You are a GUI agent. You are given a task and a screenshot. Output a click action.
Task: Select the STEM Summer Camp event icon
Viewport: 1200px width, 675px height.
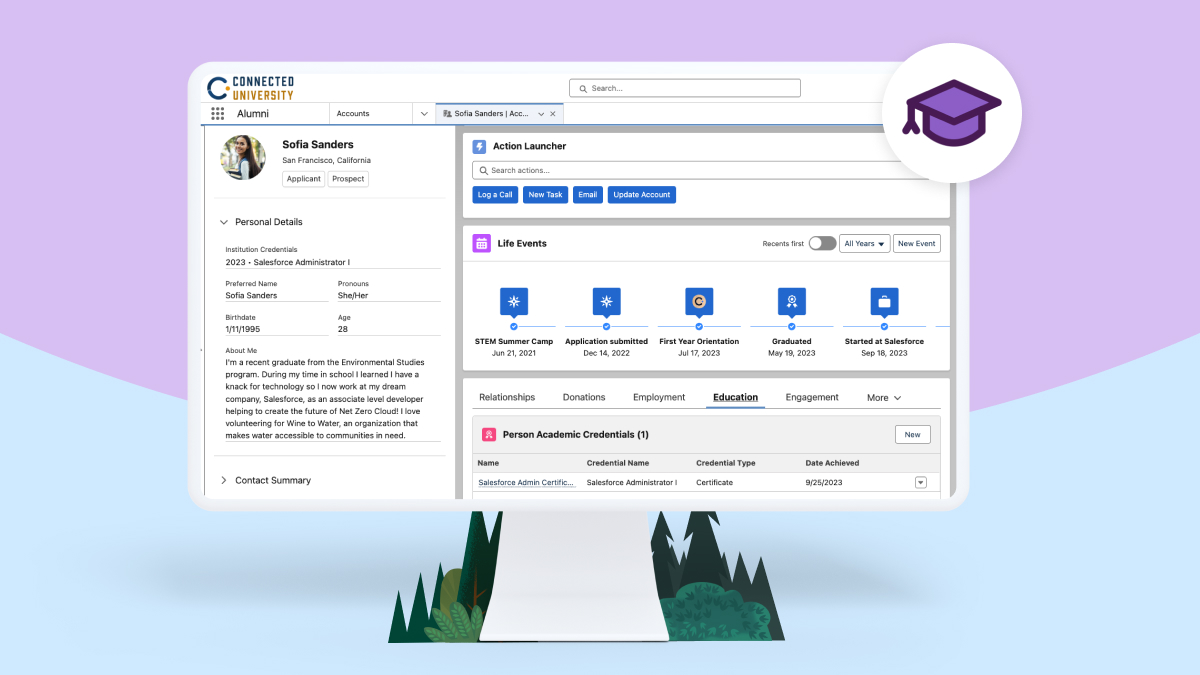(x=513, y=301)
